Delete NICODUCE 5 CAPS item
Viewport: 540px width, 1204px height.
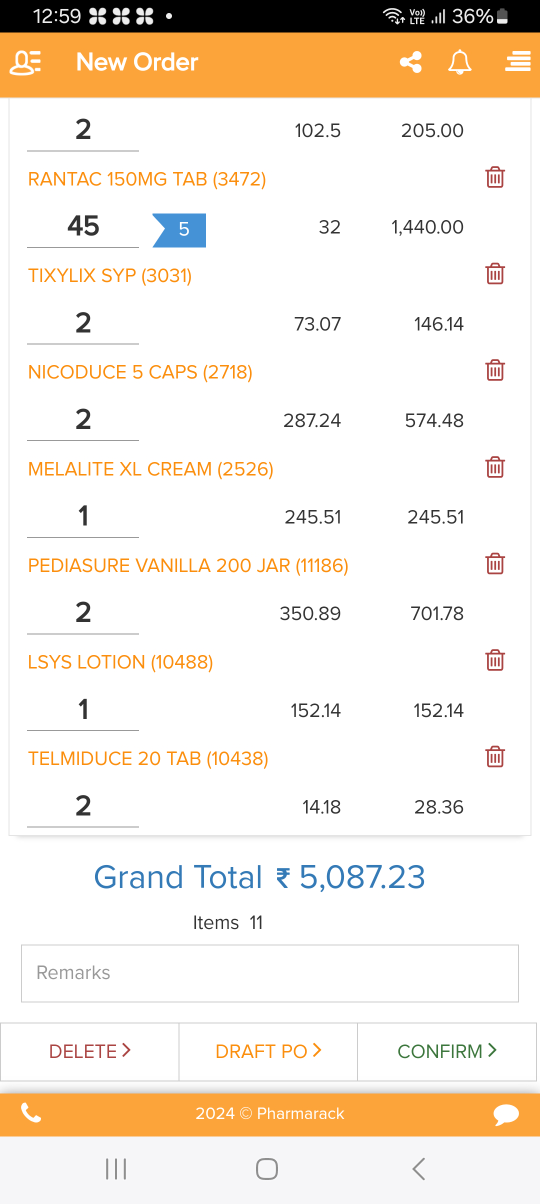point(495,371)
